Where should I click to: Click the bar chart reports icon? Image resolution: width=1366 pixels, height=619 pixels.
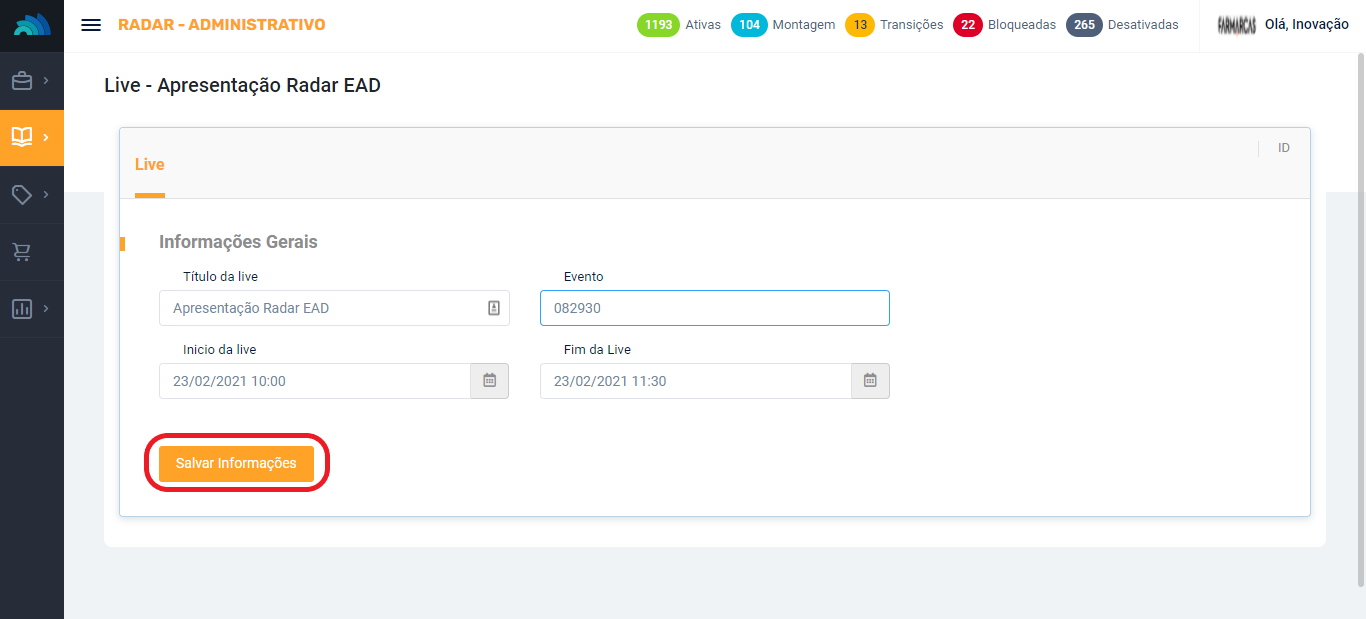tap(22, 309)
